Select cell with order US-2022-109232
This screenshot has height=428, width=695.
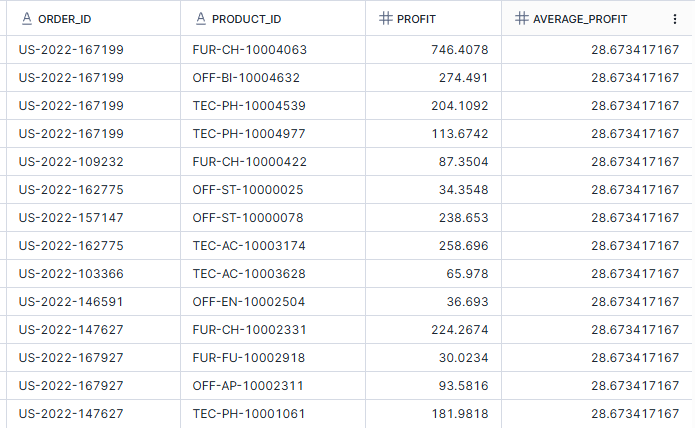click(x=71, y=161)
